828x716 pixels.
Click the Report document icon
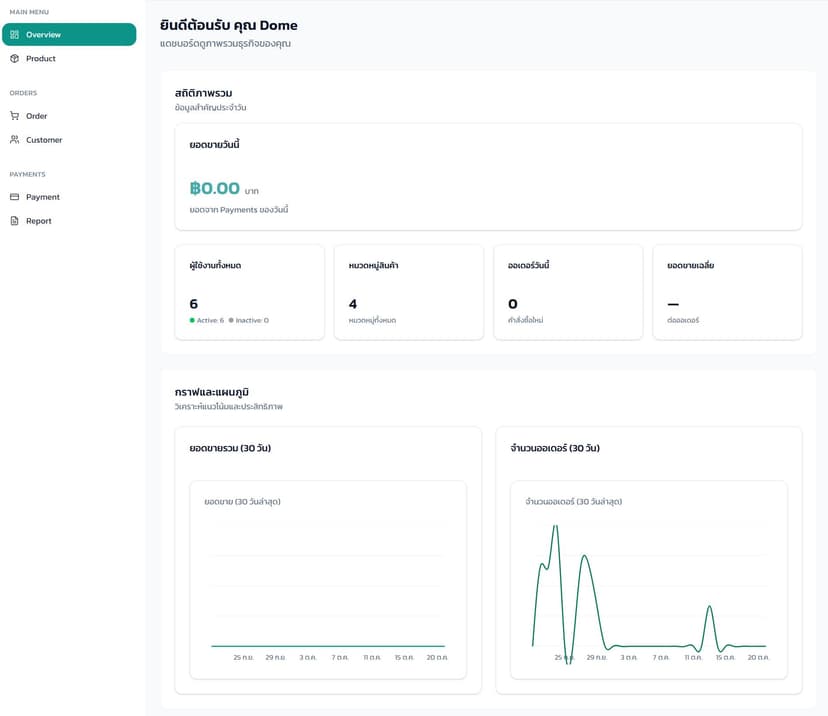pyautogui.click(x=14, y=221)
